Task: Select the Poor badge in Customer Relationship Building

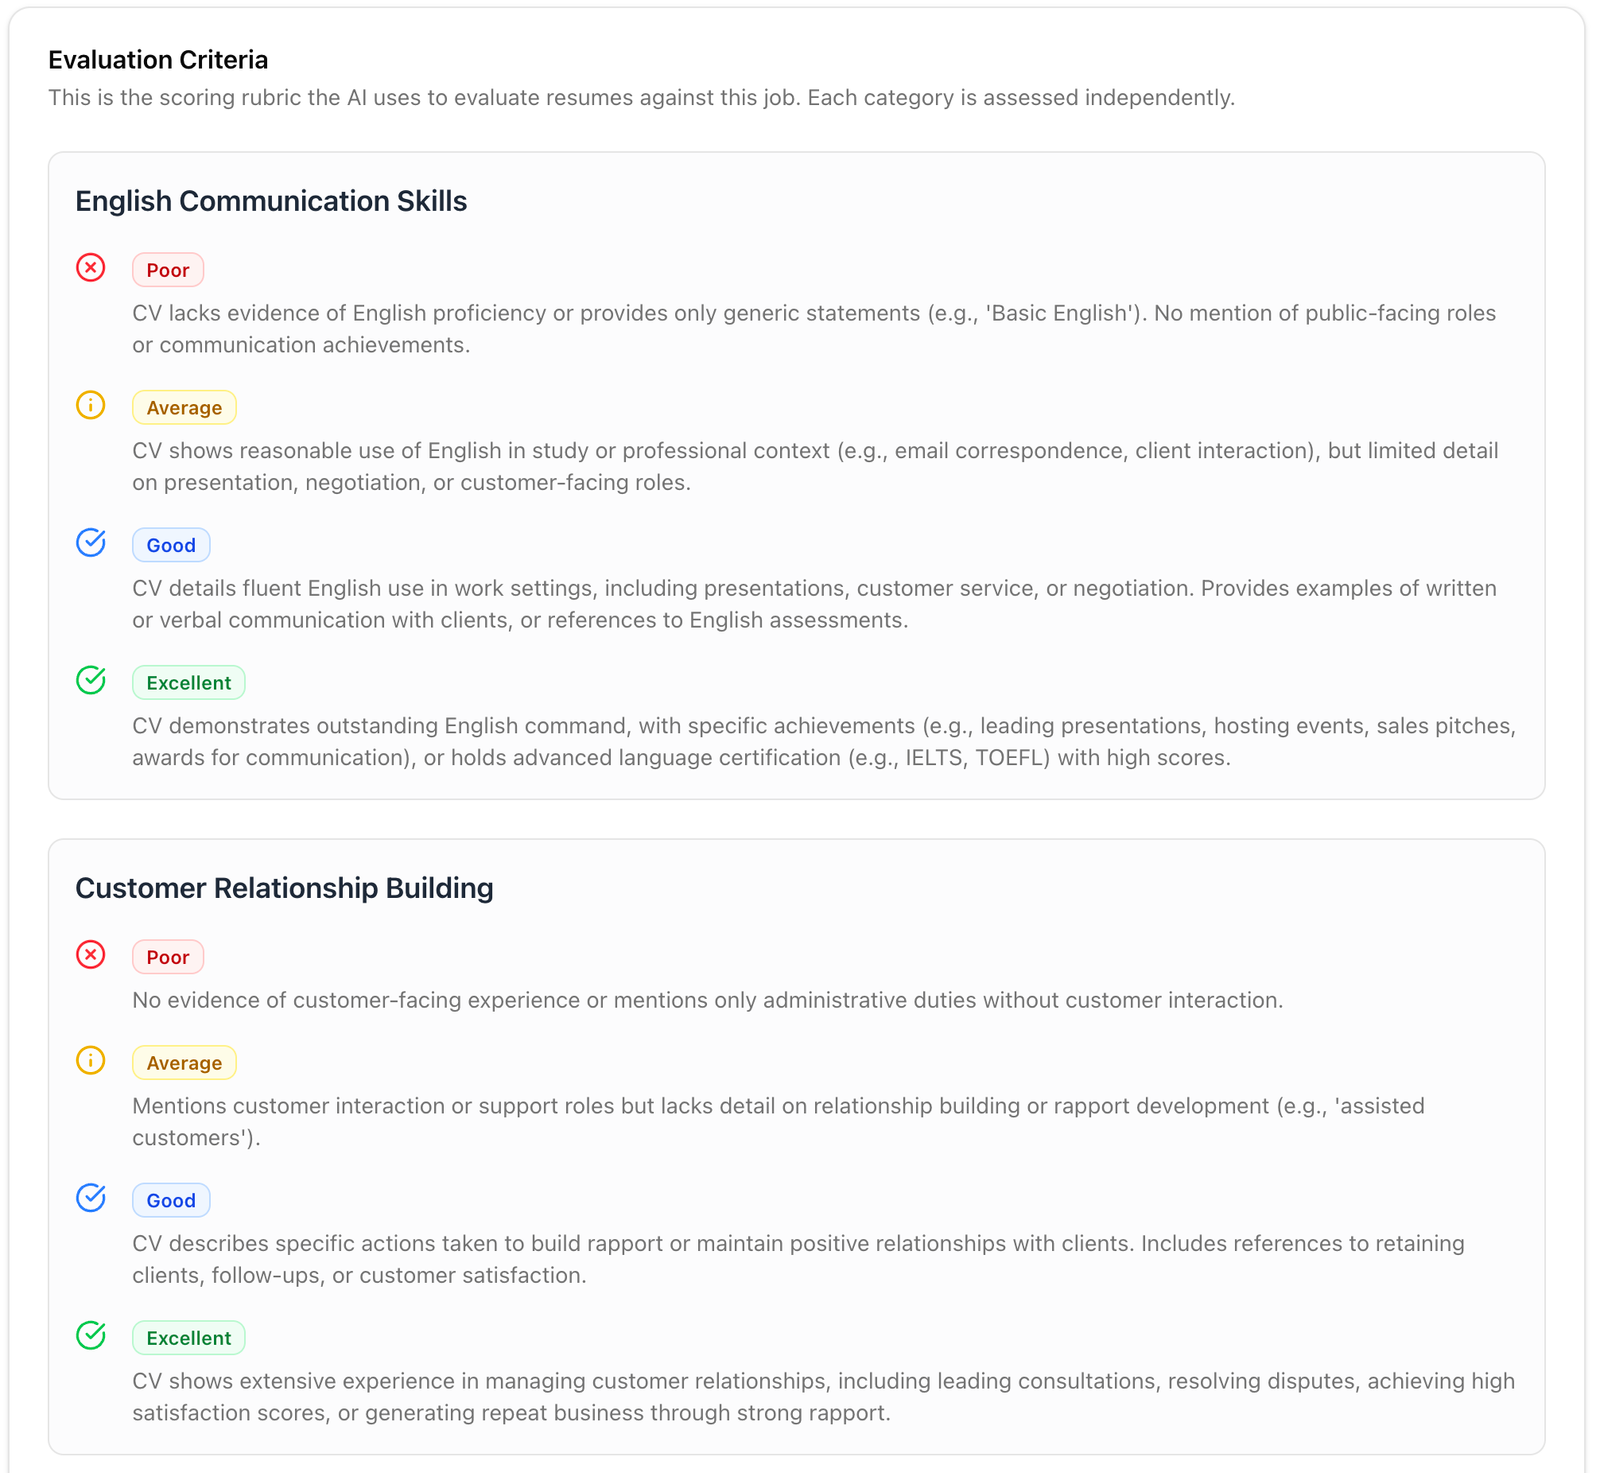Action: [x=168, y=957]
